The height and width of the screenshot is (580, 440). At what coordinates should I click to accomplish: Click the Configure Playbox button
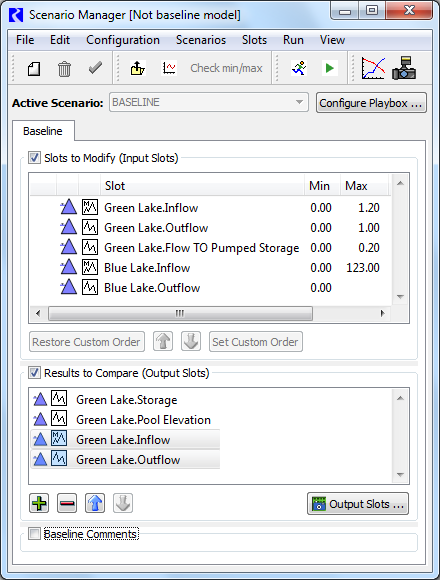coord(371,103)
